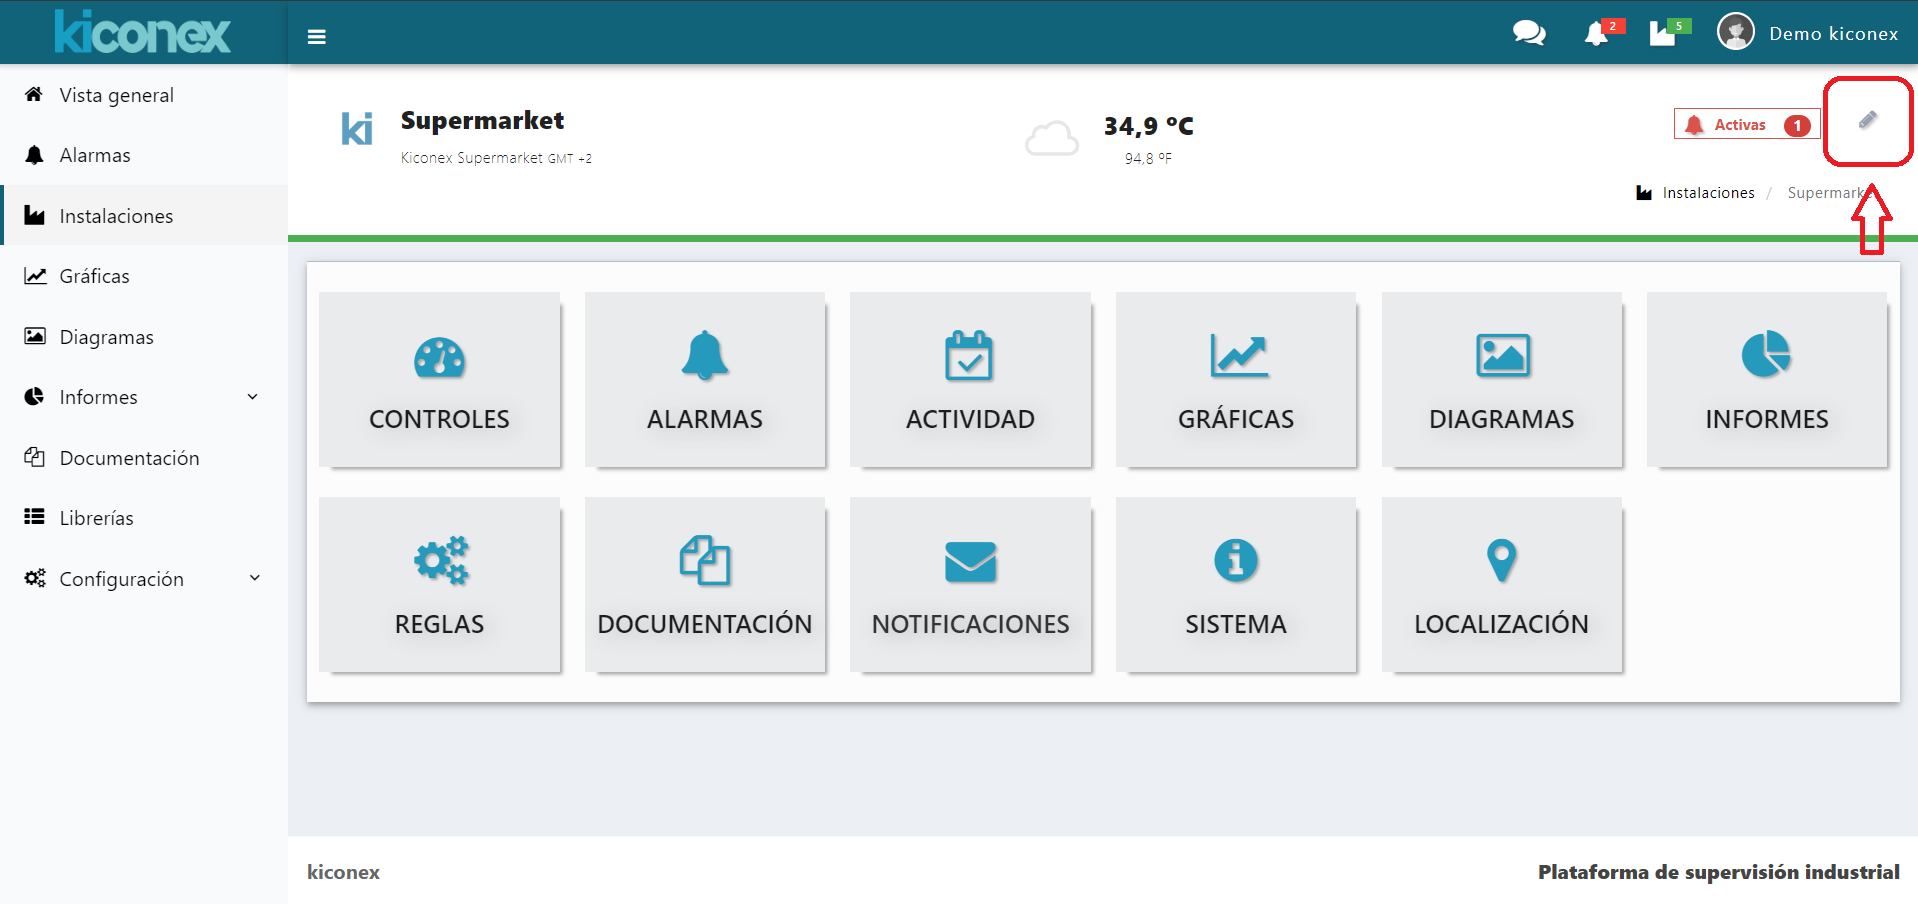Open the installations status icon with badge 5

[1663, 33]
